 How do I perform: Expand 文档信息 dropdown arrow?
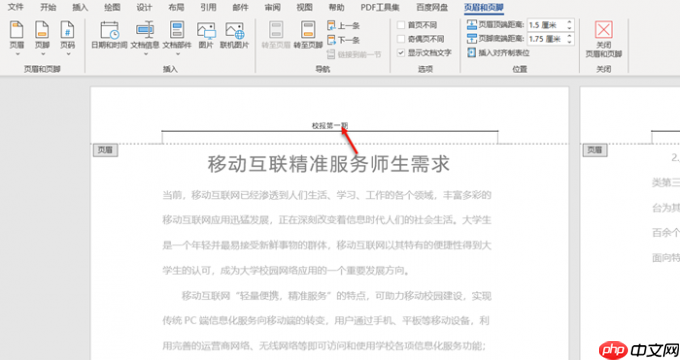[145, 54]
